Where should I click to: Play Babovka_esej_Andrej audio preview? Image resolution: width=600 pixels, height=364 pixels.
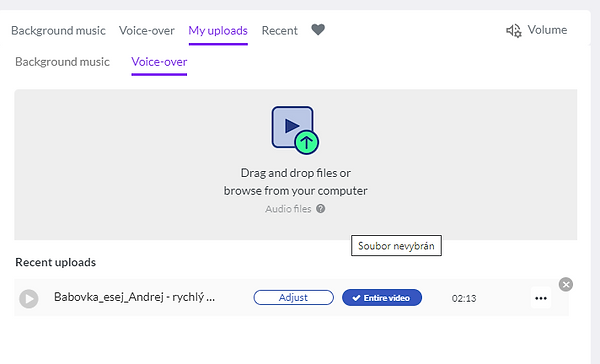coord(29,299)
